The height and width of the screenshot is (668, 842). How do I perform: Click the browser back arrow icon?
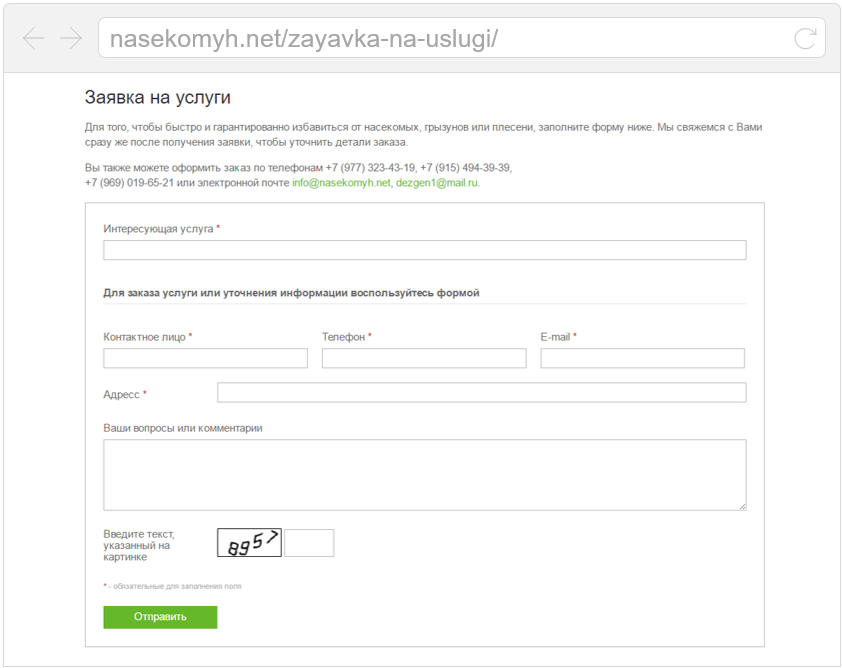[x=33, y=39]
